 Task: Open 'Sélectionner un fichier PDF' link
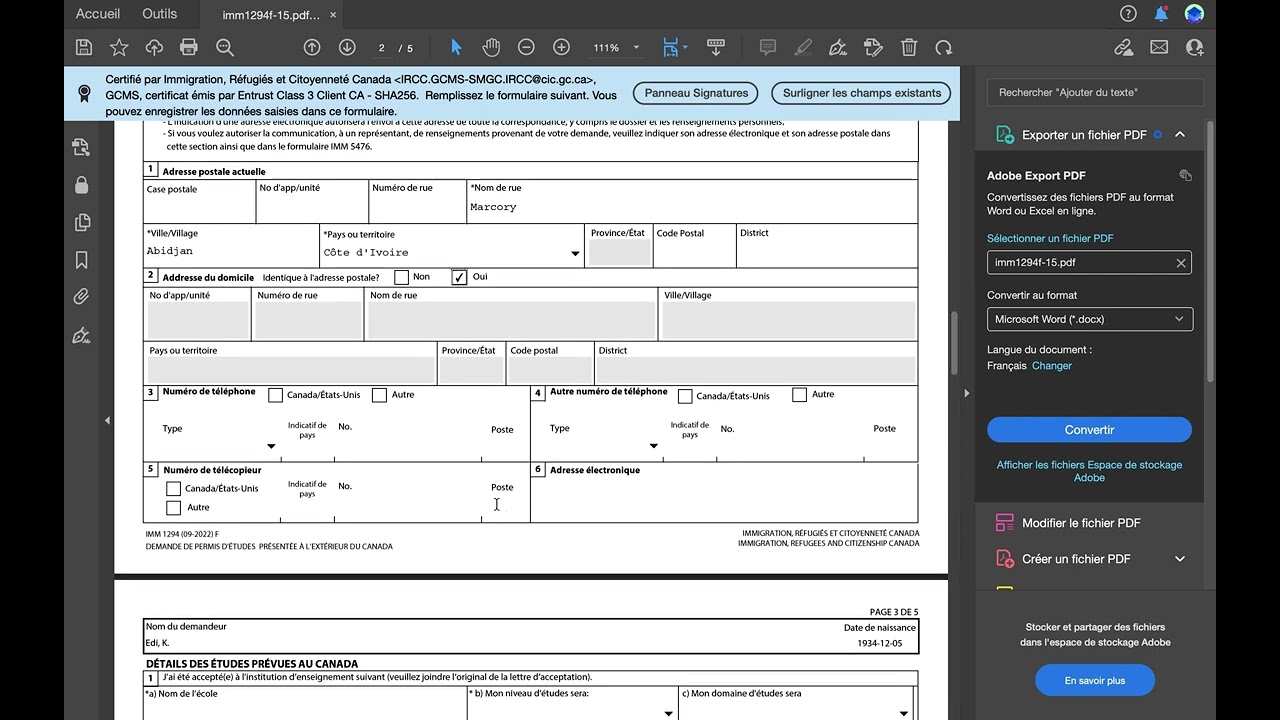(1050, 239)
